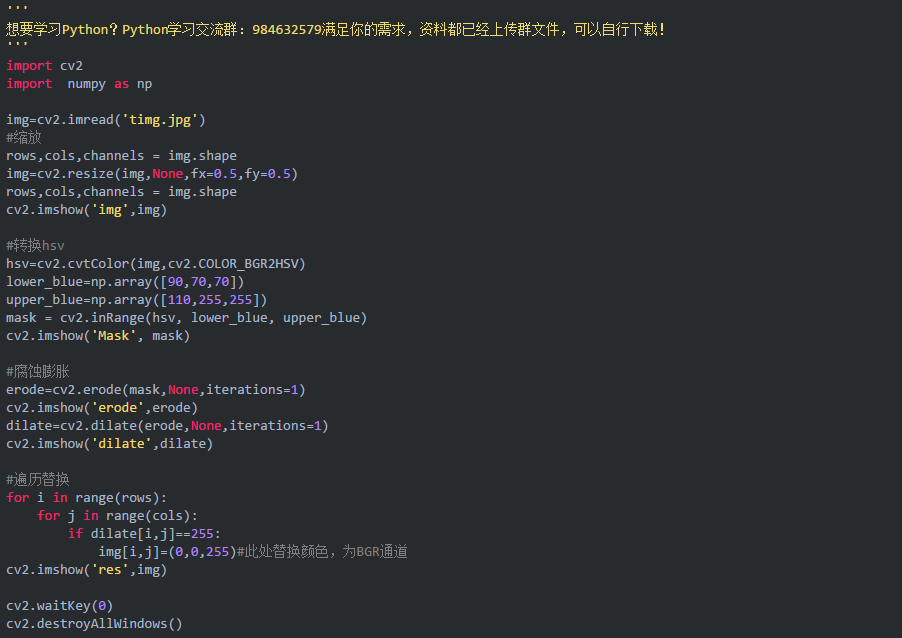Click the 'for j in range(cols)' line
The image size is (902, 638).
(x=117, y=515)
